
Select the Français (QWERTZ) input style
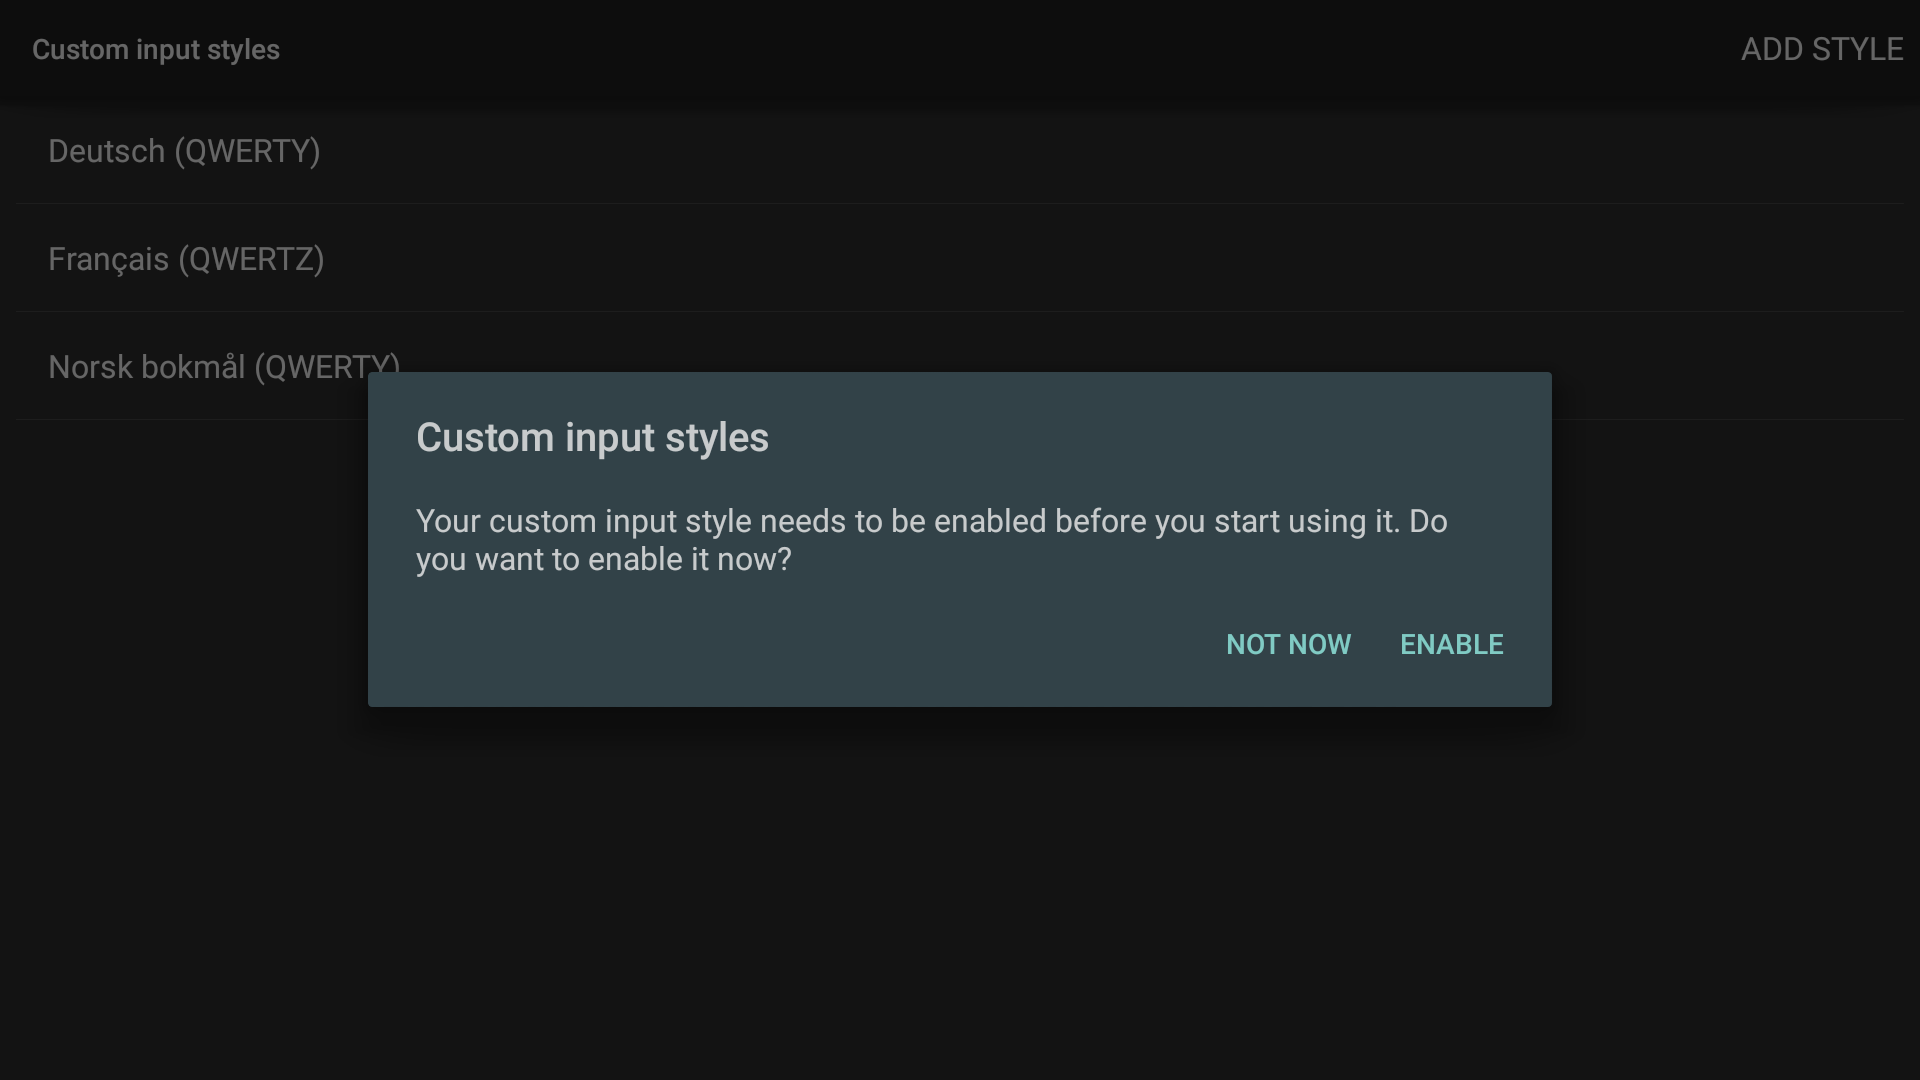coord(186,260)
